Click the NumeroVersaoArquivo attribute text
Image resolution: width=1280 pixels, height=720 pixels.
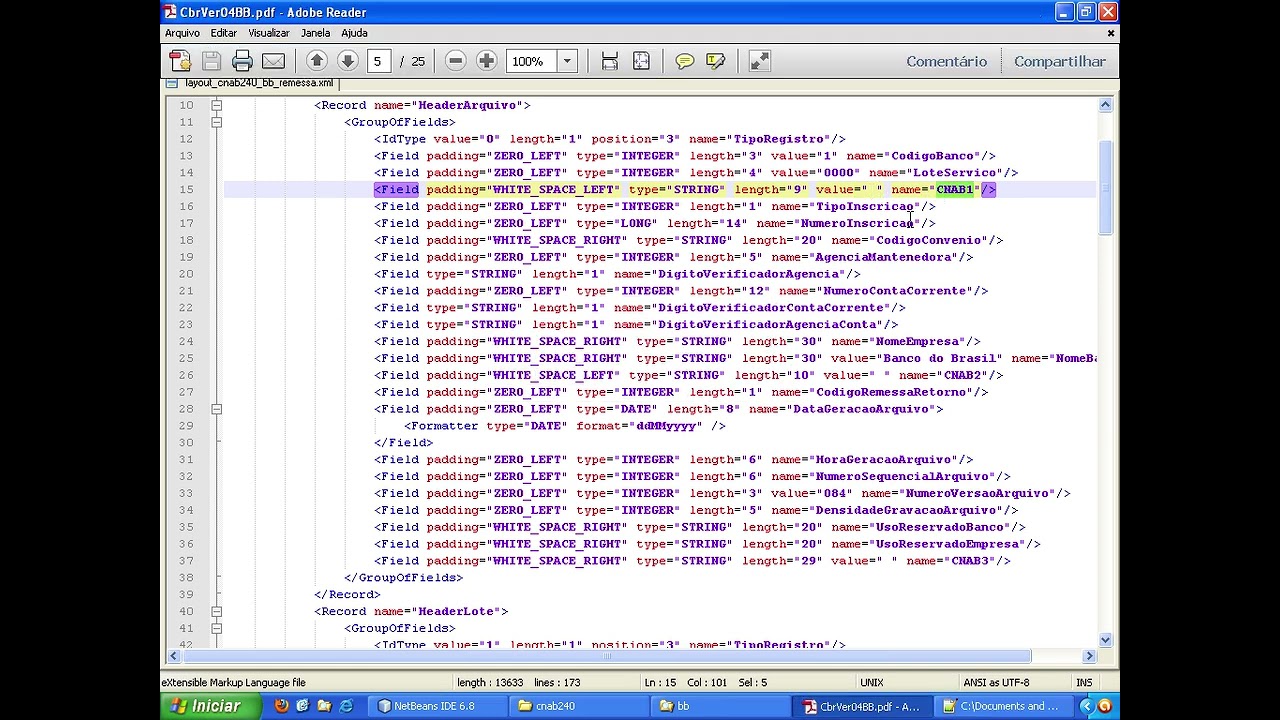tap(977, 493)
